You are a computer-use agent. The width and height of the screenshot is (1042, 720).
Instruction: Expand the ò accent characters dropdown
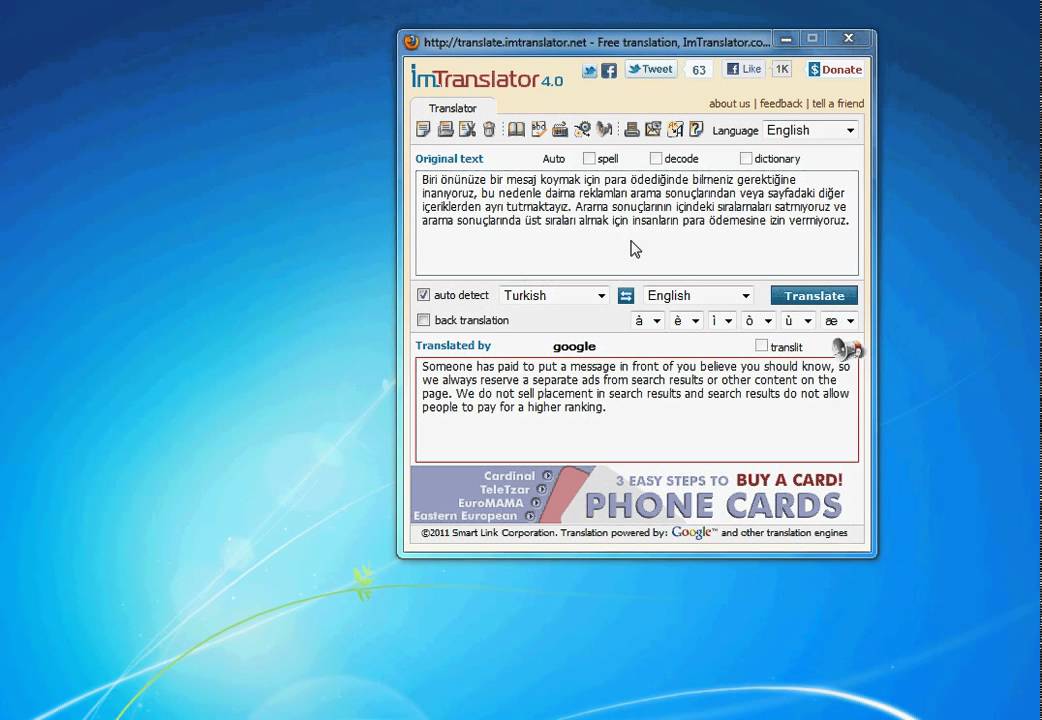click(x=758, y=321)
